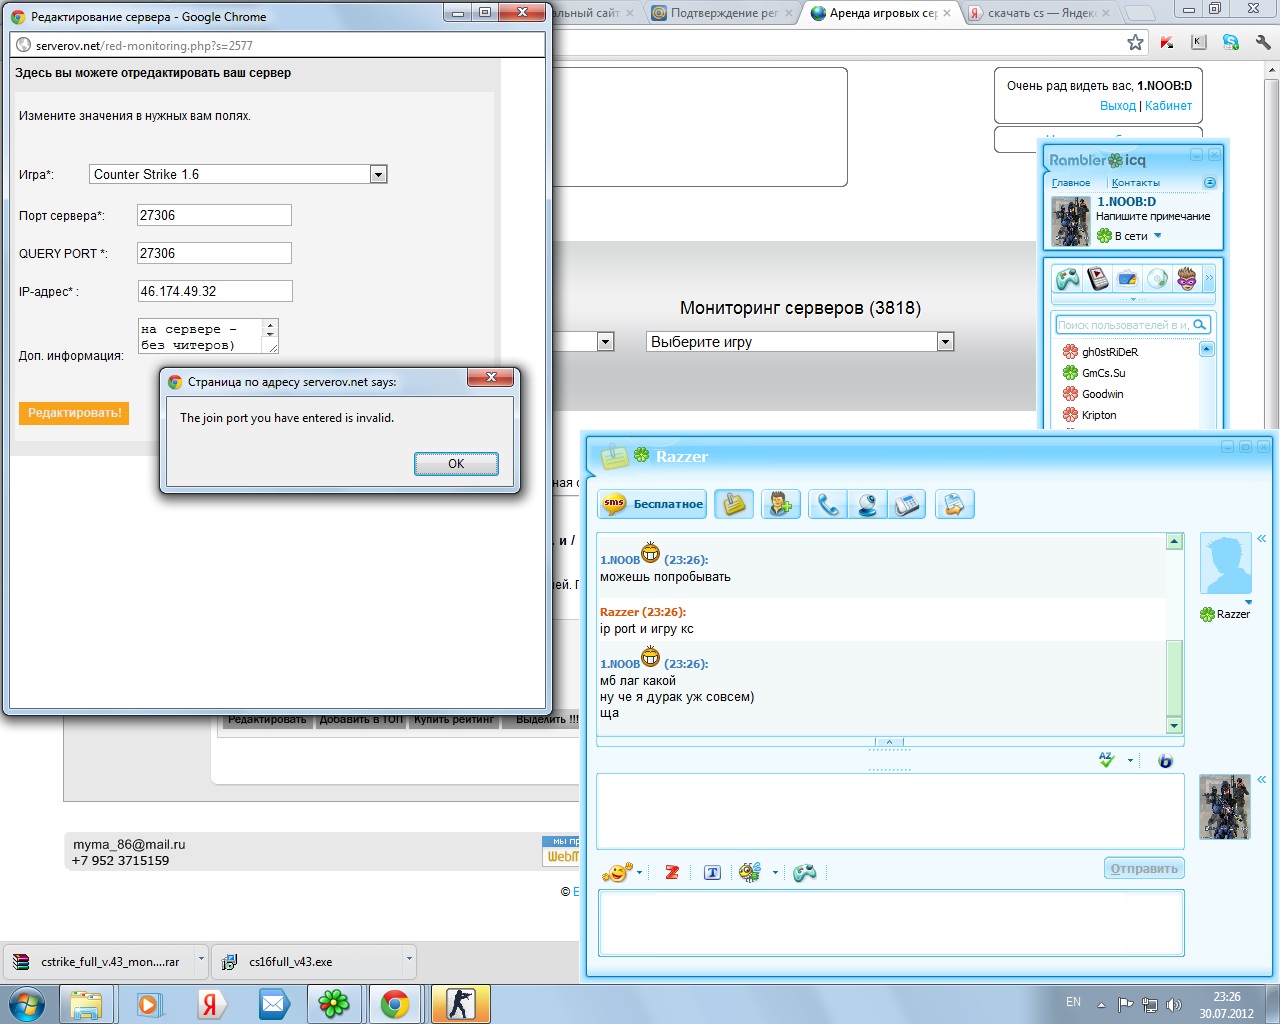Click the games gamepad icon in ICQ panel
The width and height of the screenshot is (1280, 1024).
[x=1068, y=279]
